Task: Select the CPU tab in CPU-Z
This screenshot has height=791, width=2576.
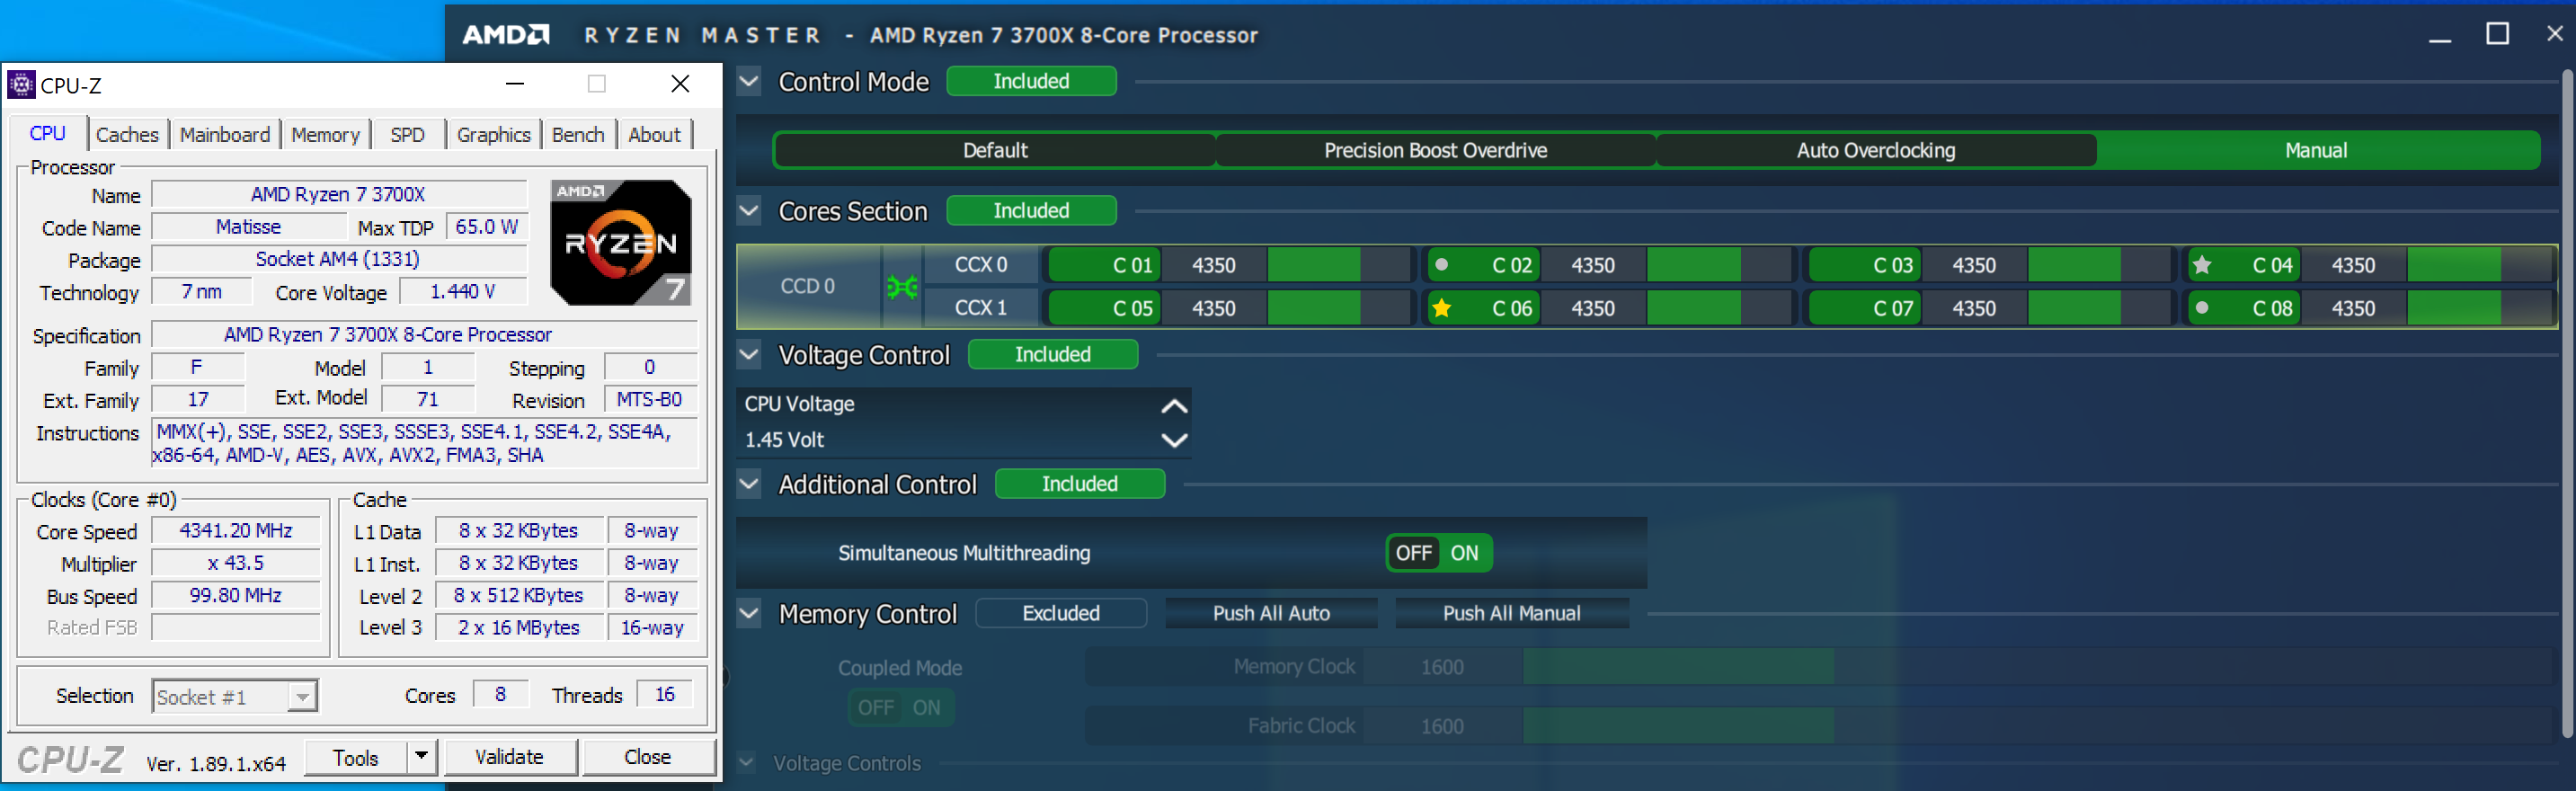Action: [x=47, y=133]
